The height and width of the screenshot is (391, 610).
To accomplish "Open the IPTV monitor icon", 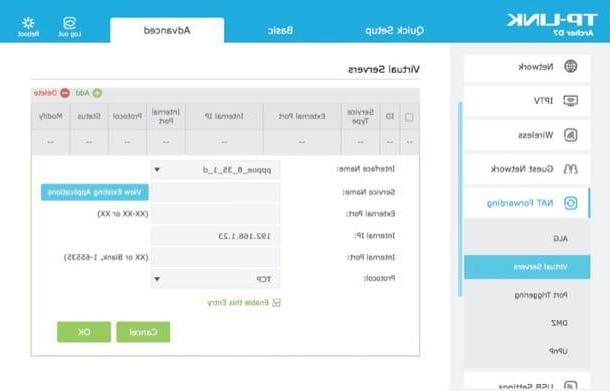I will (x=570, y=101).
